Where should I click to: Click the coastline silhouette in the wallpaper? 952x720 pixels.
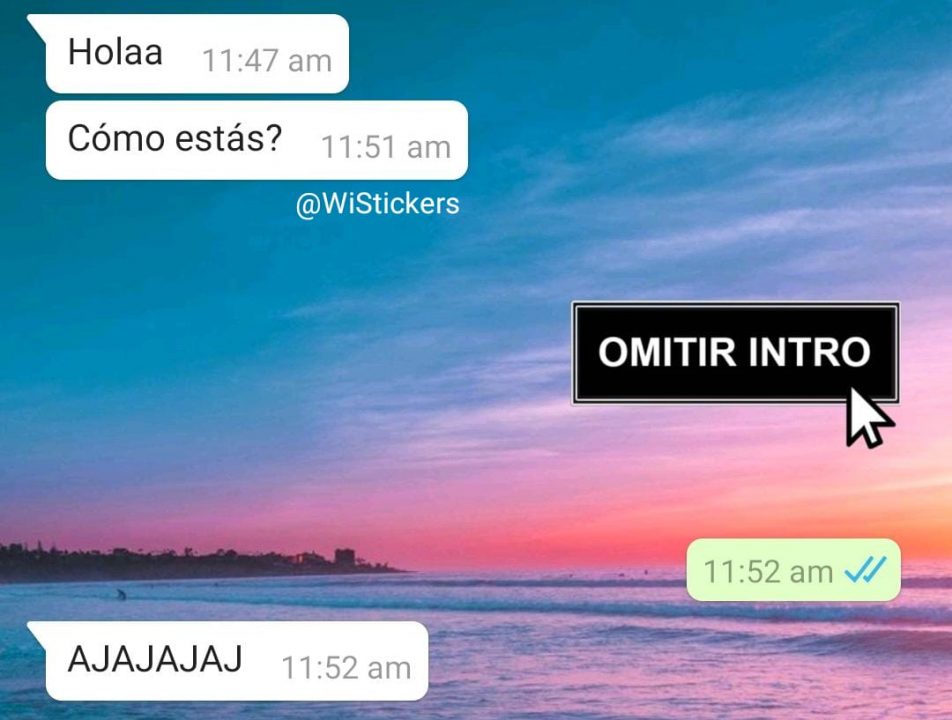[194, 563]
